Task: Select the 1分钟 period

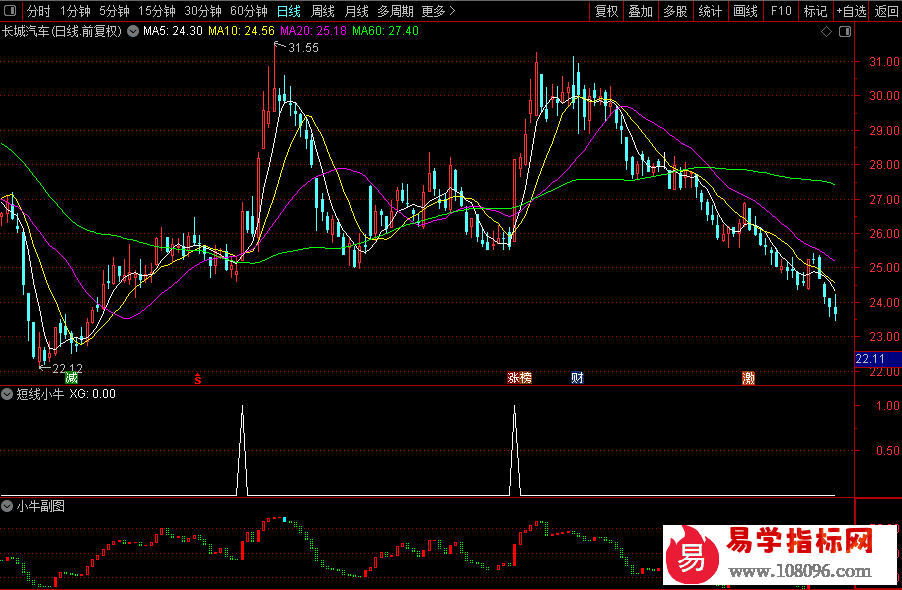Action: [75, 11]
